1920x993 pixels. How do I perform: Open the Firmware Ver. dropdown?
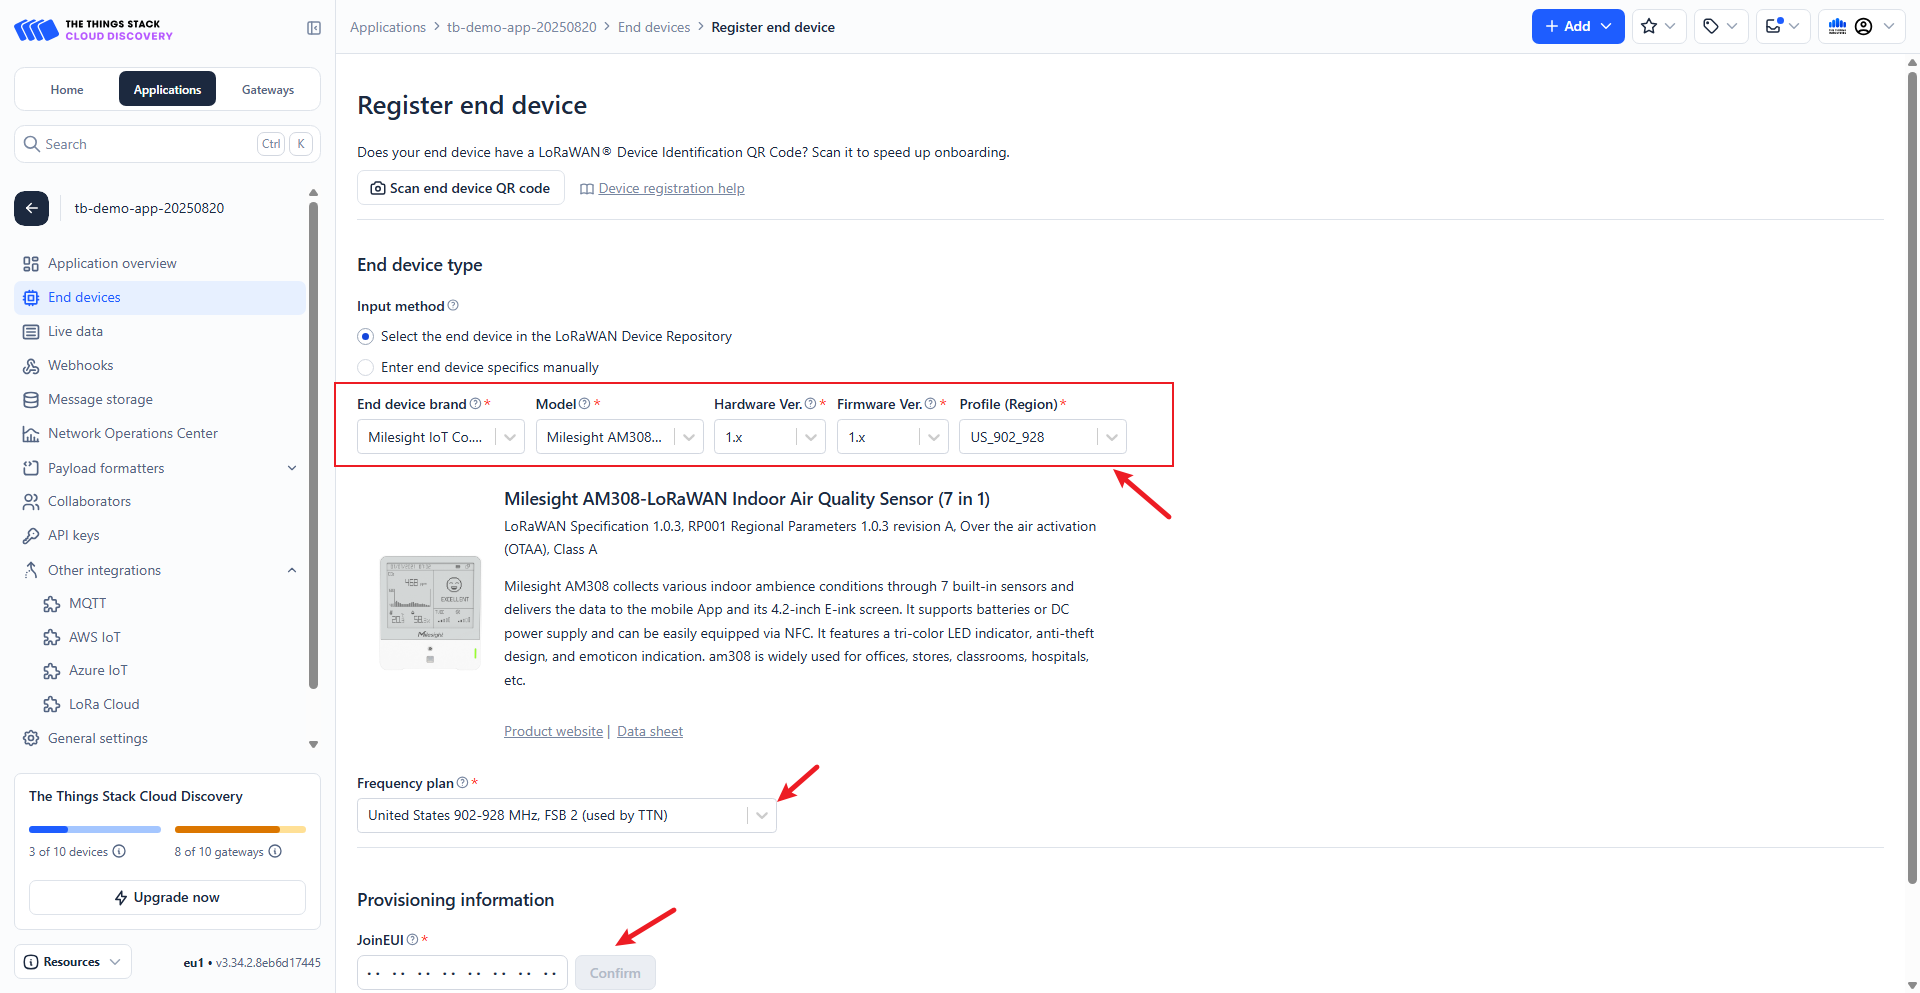point(893,437)
